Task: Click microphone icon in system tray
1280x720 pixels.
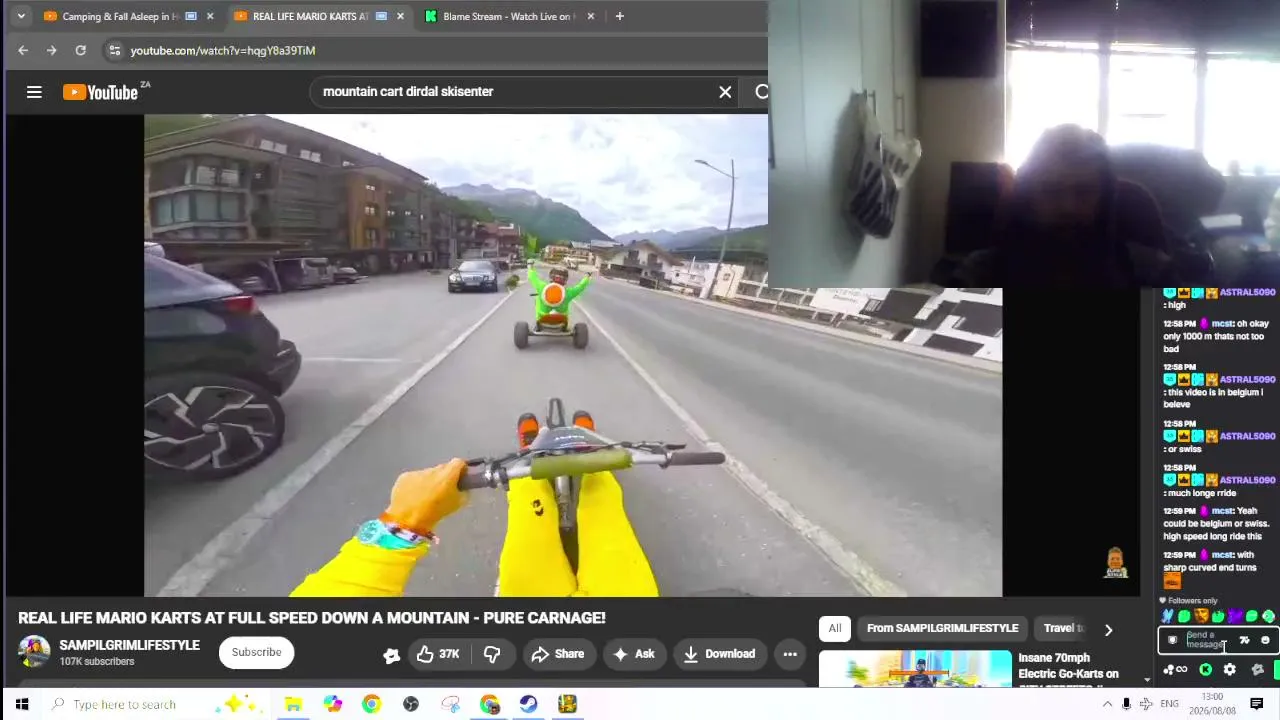Action: 1126,704
